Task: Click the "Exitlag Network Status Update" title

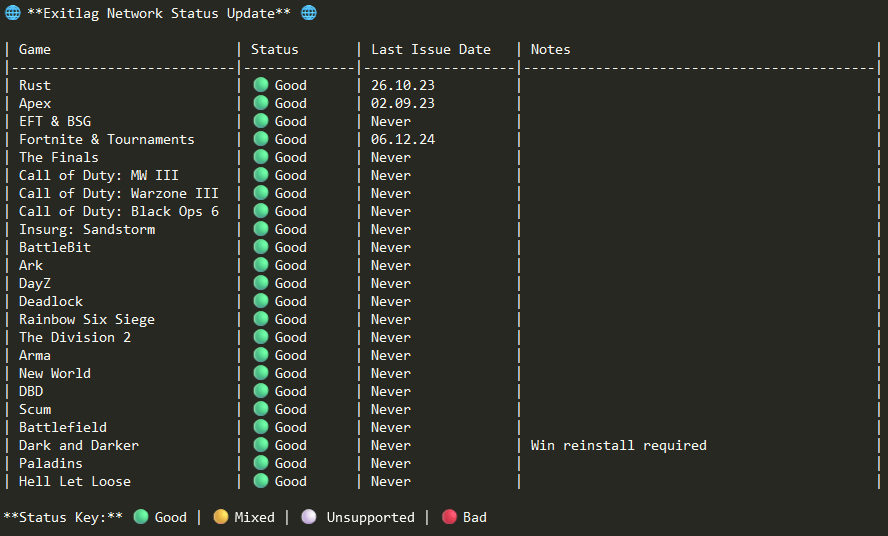Action: click(x=159, y=14)
